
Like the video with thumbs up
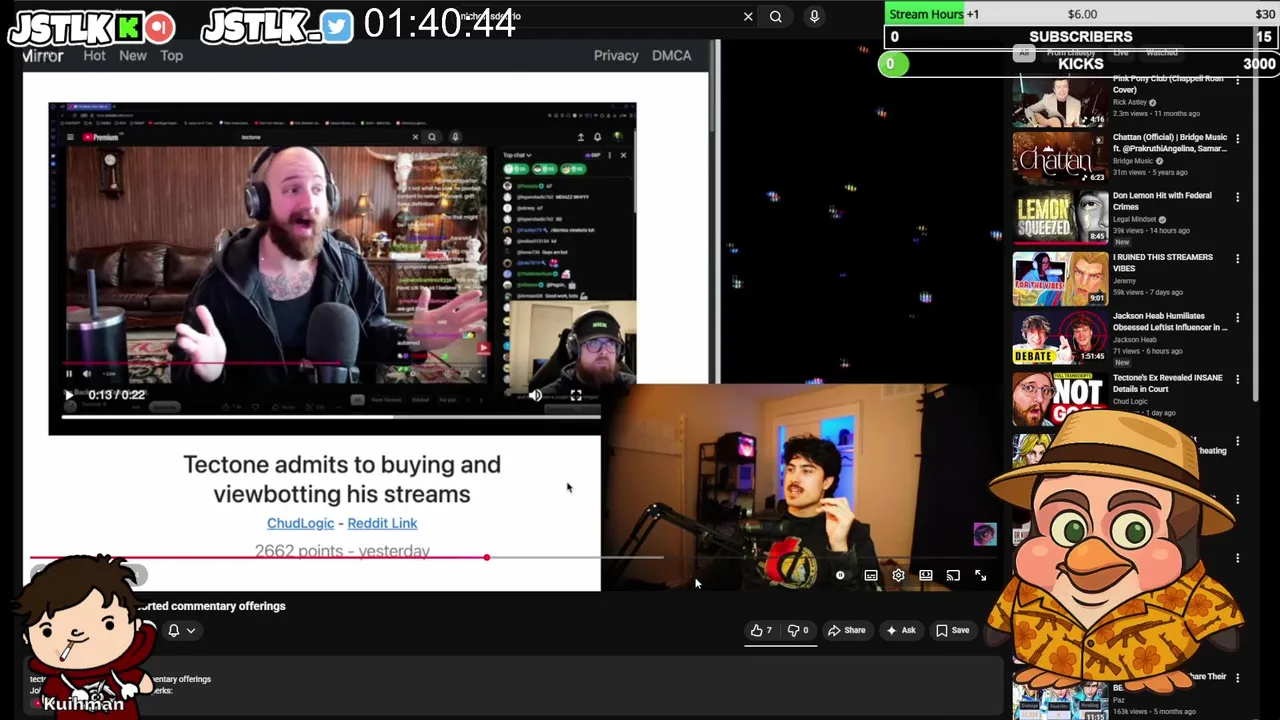click(x=762, y=630)
